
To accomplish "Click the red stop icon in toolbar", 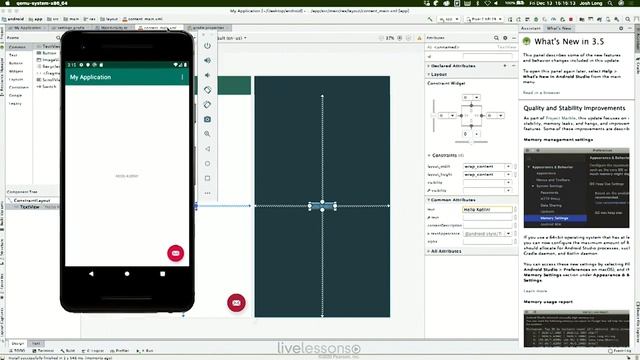I will [571, 19].
